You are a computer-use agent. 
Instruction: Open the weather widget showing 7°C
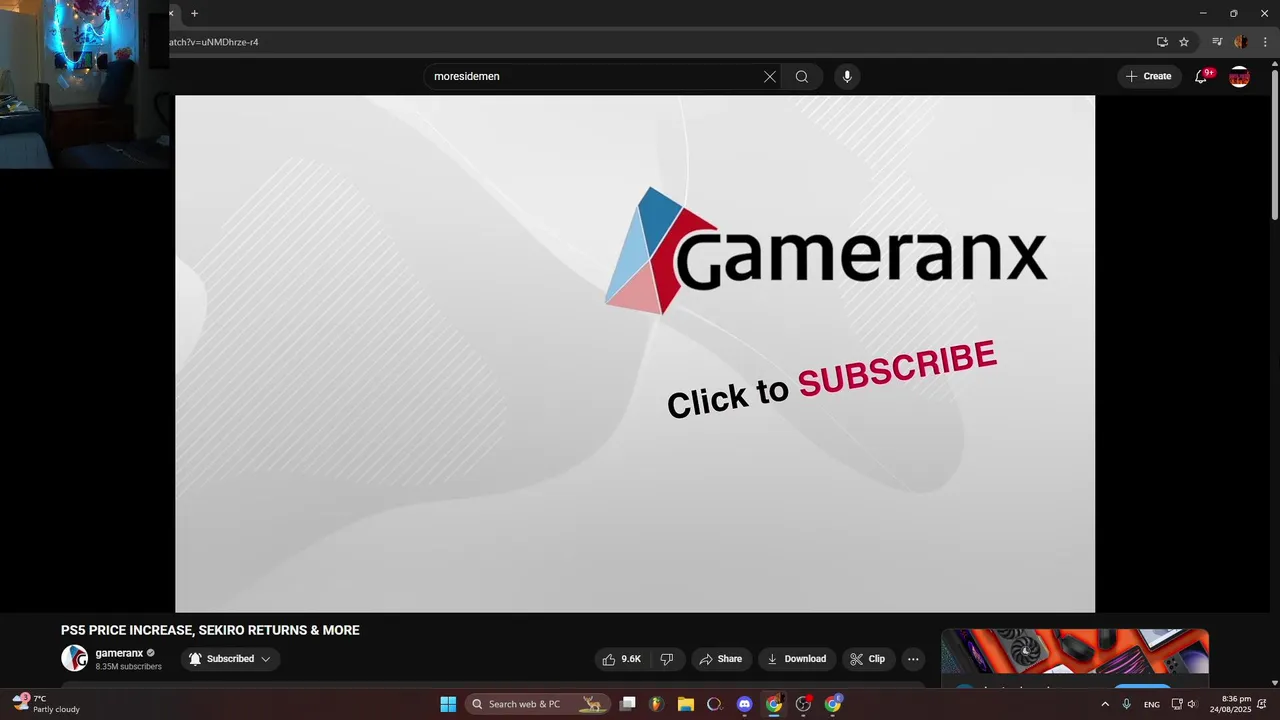click(x=46, y=704)
